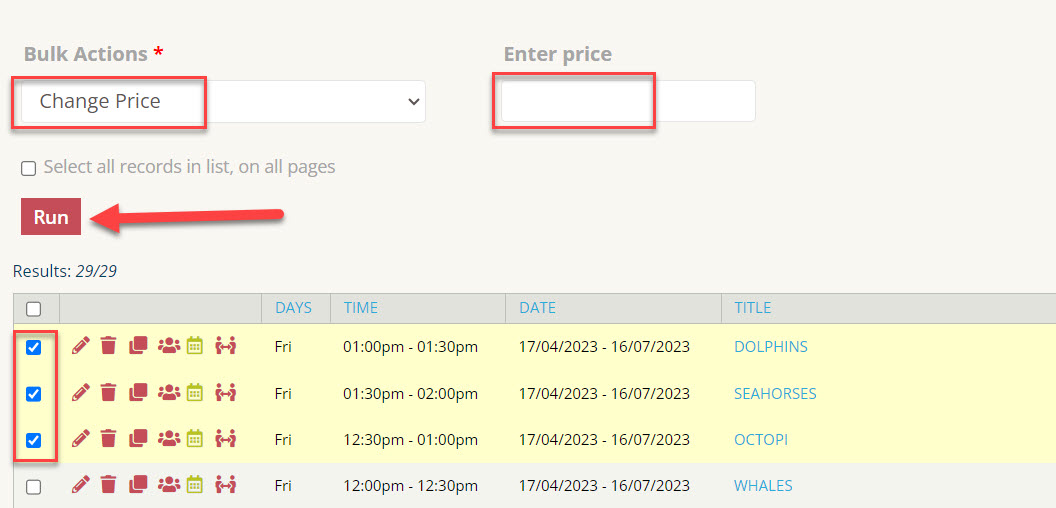Click the red Run button

pyautogui.click(x=51, y=217)
